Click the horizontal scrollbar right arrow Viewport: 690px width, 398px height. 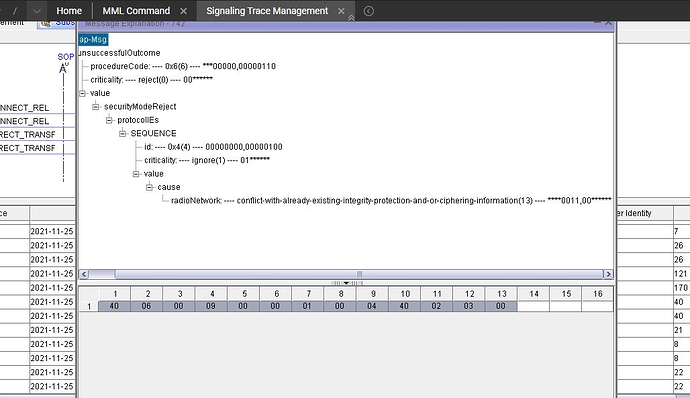click(x=608, y=274)
